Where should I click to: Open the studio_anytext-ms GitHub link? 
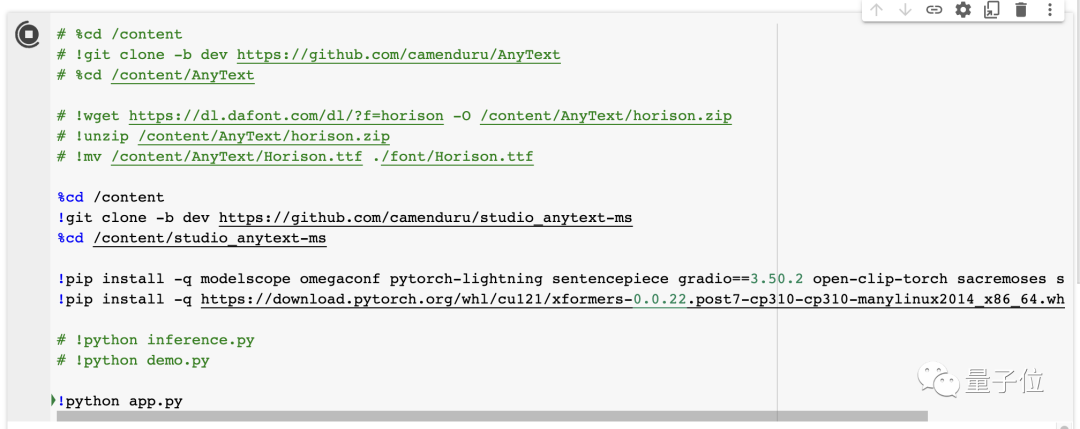[425, 218]
